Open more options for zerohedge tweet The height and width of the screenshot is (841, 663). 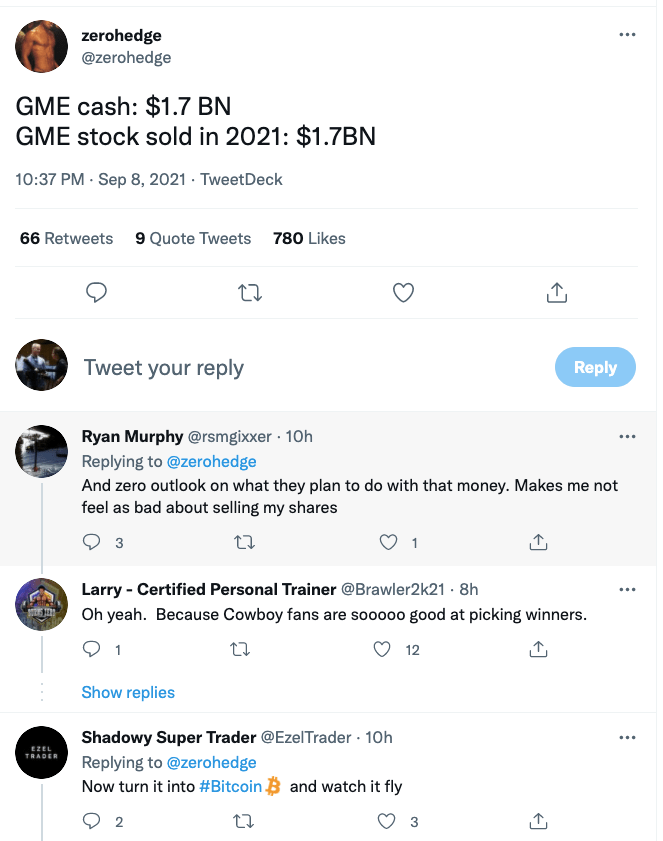tap(627, 35)
